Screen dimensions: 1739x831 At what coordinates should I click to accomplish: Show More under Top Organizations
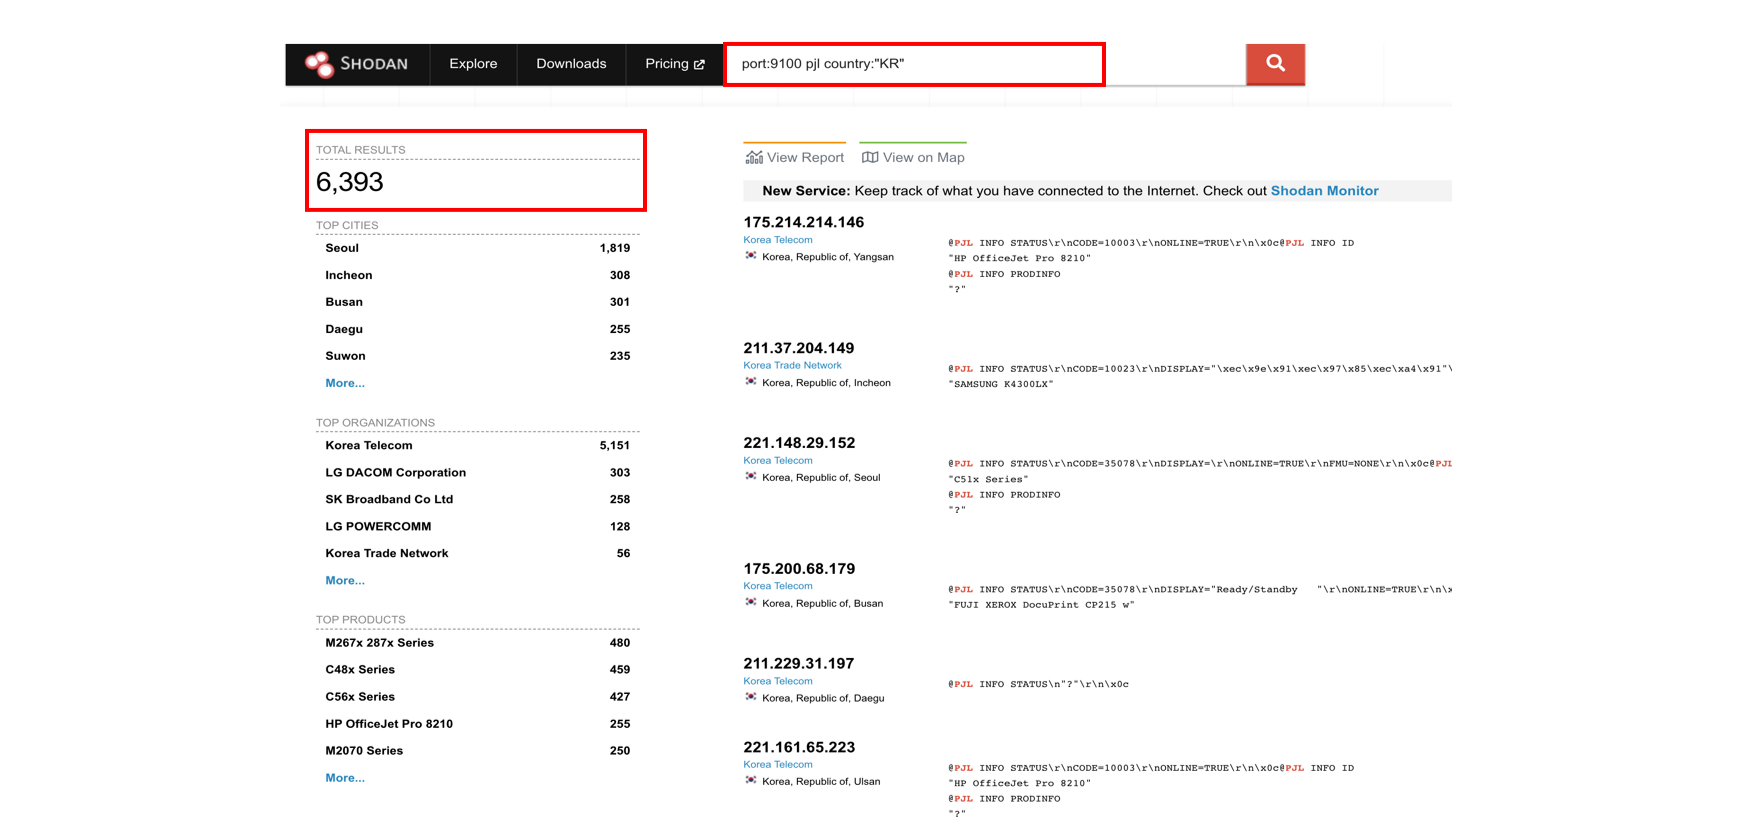(345, 580)
